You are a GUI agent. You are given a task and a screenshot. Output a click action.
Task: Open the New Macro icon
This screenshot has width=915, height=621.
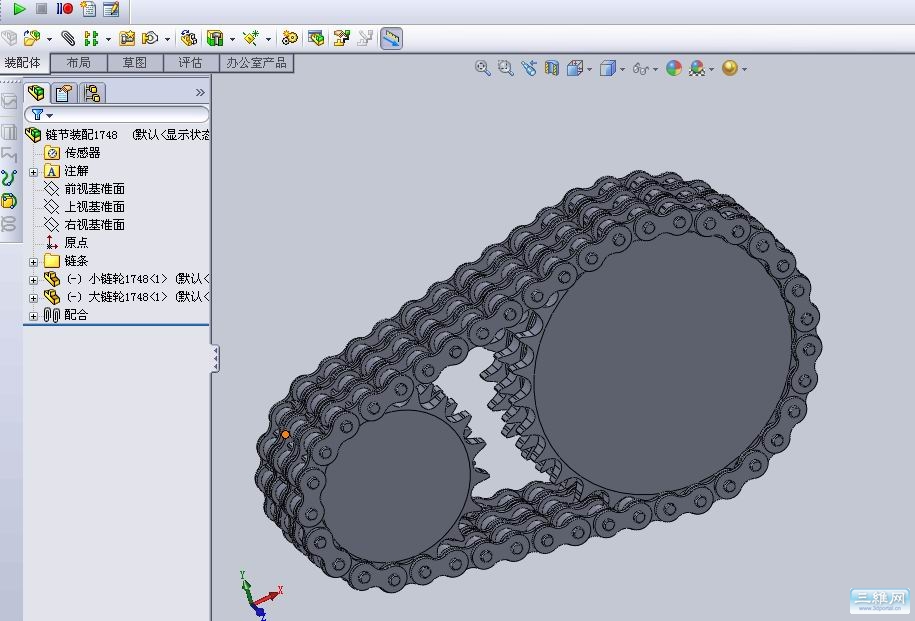[x=88, y=9]
